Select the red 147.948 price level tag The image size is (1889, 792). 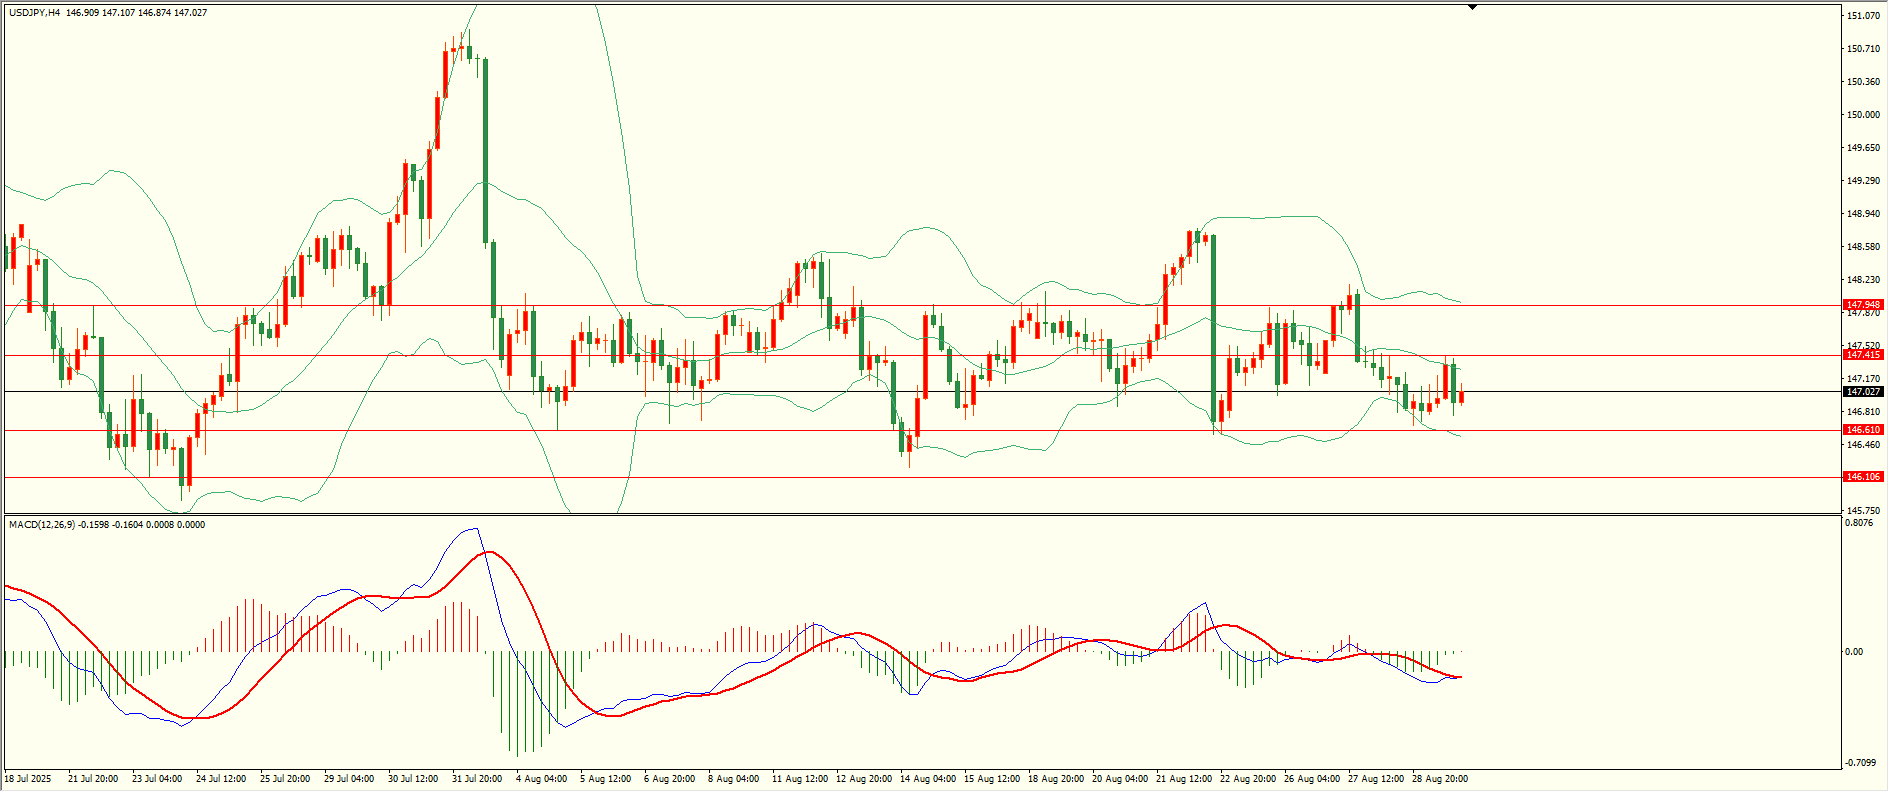pos(1863,305)
